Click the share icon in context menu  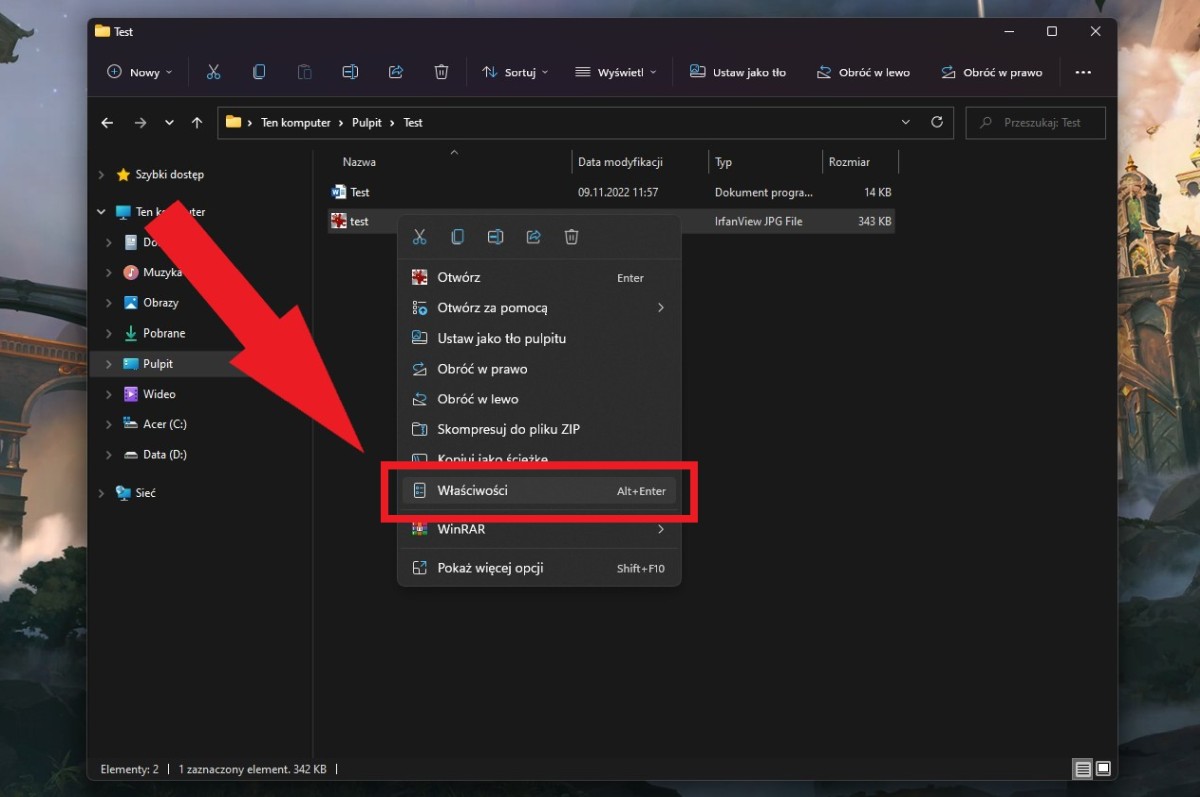[x=533, y=237]
